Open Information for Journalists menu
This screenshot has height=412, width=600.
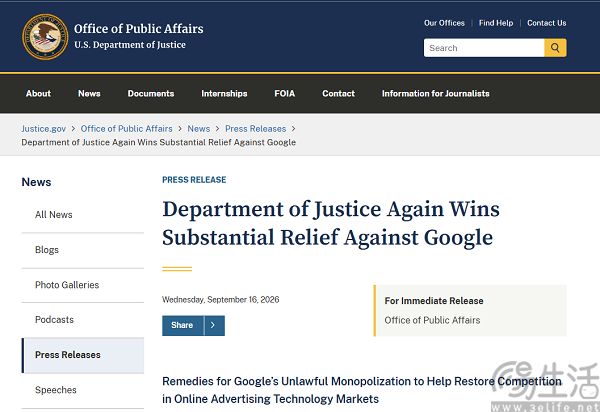pos(435,93)
